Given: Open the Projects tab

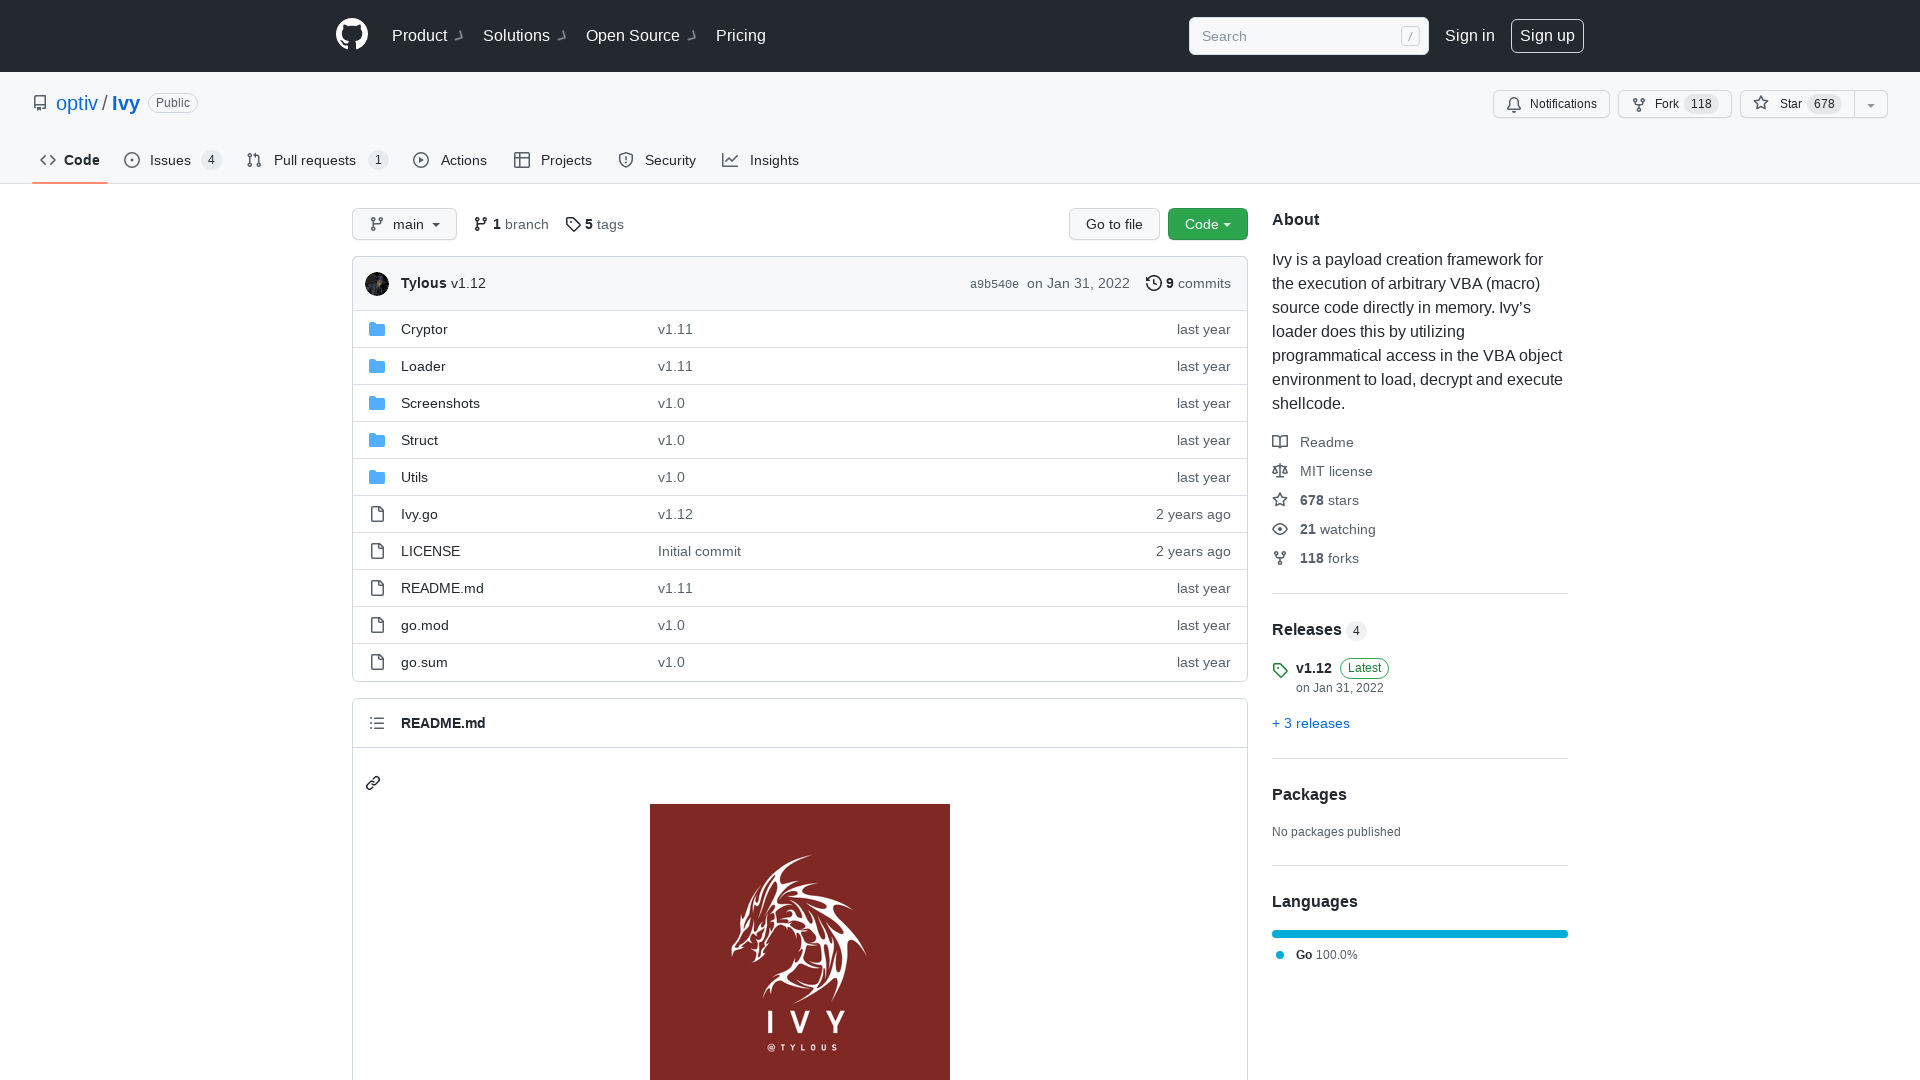Looking at the screenshot, I should coord(553,160).
